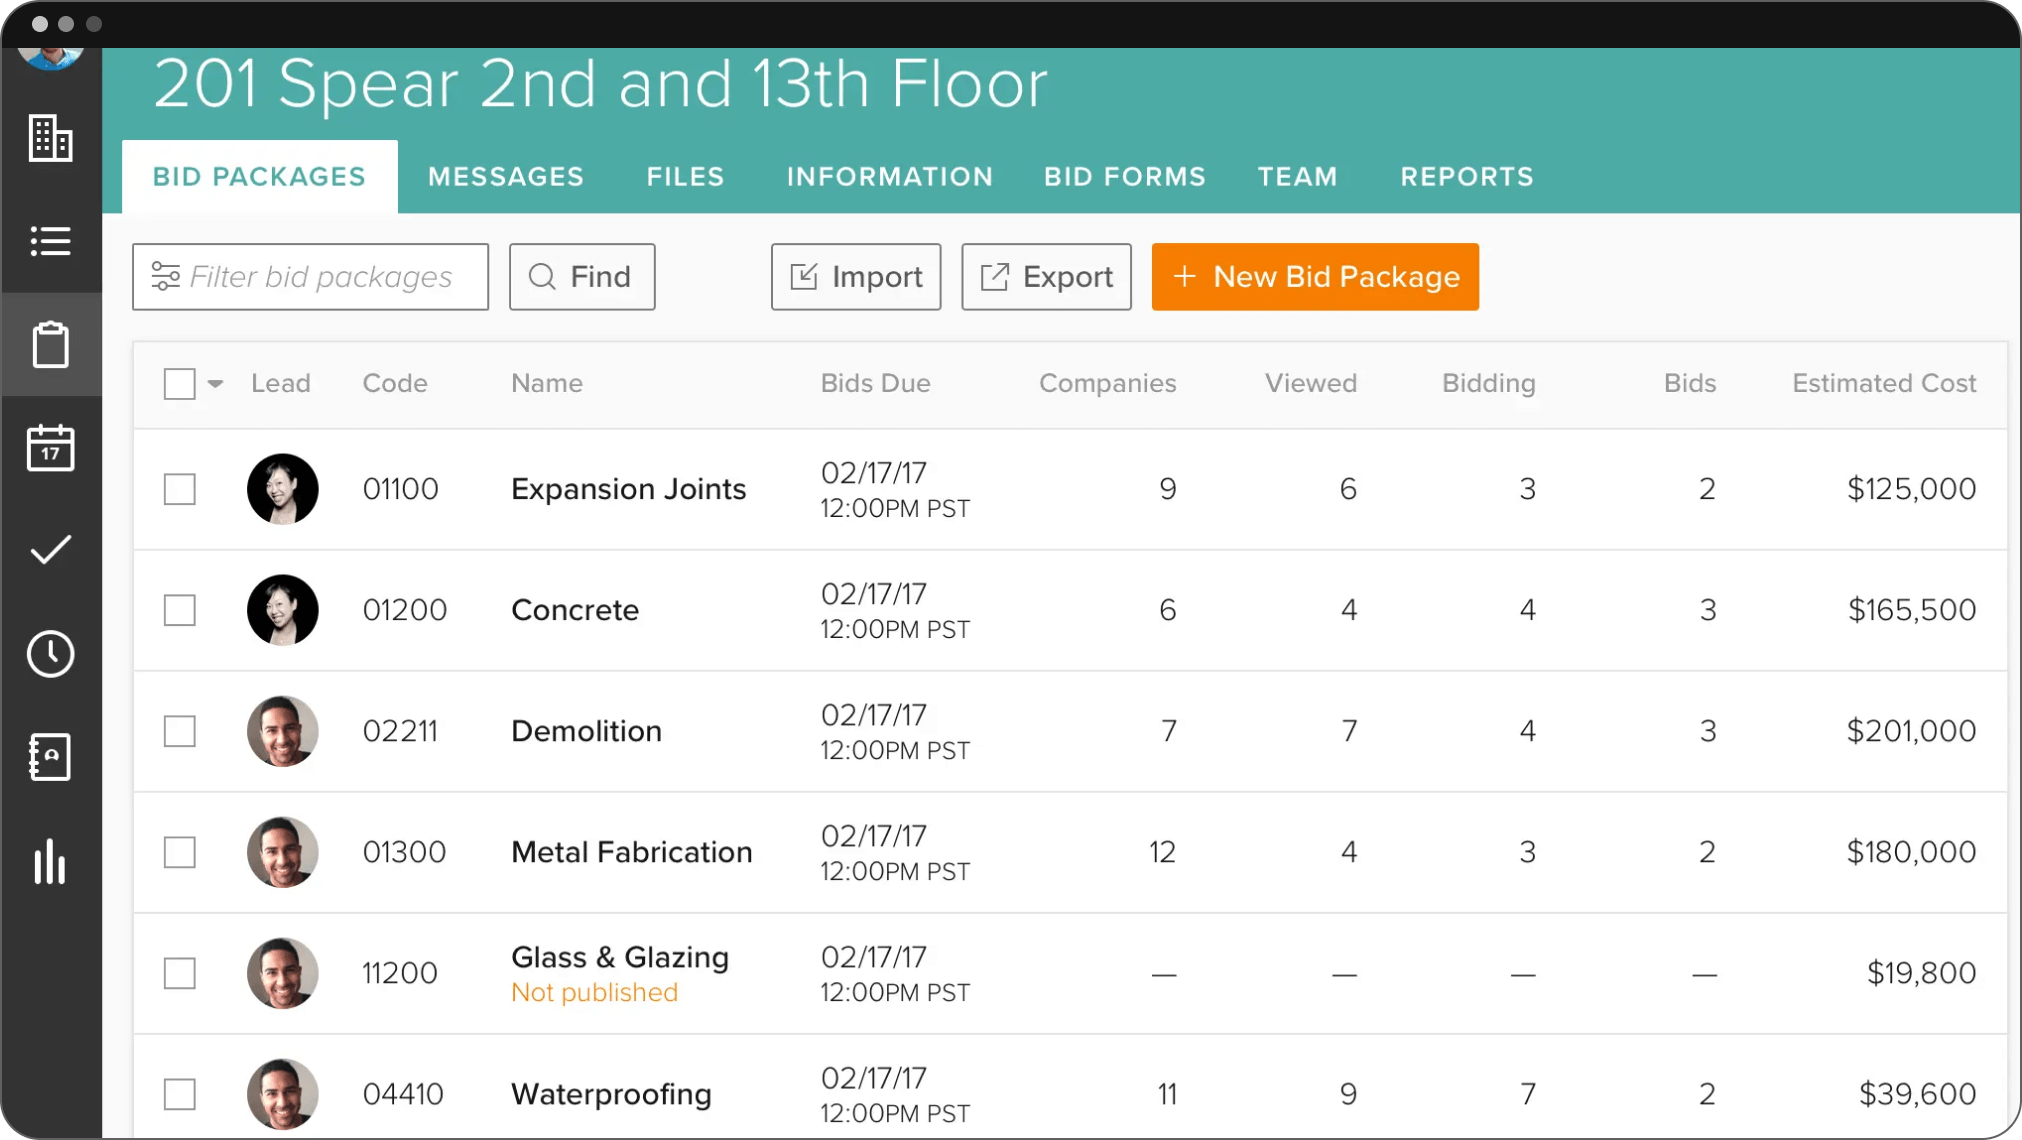
Task: Open the clock icon in sidebar
Action: [50, 654]
